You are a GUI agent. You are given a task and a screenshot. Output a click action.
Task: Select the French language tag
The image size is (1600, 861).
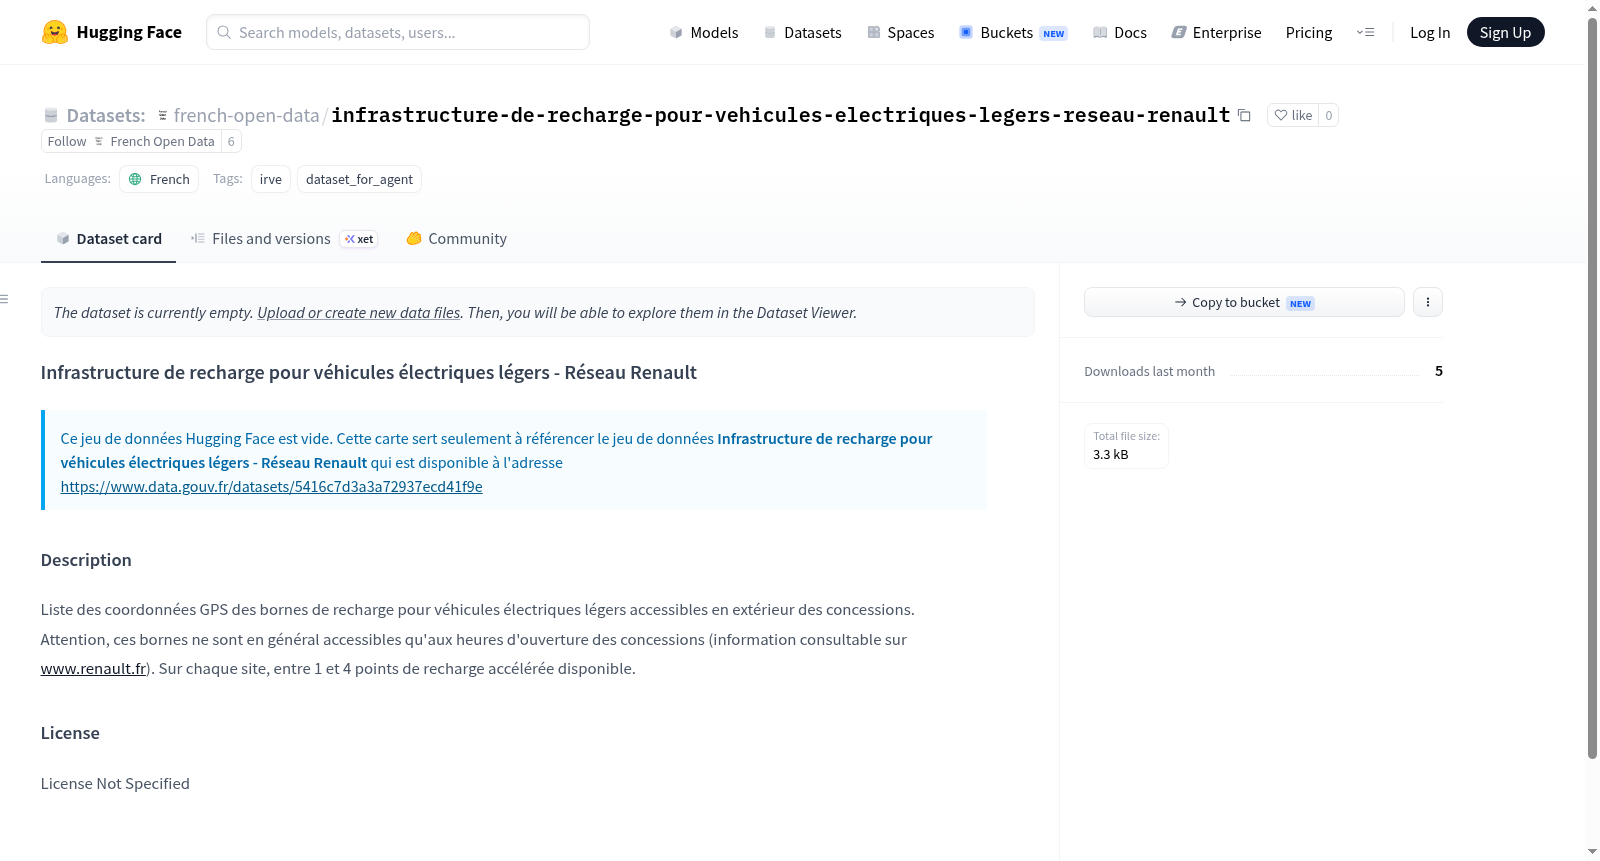point(159,179)
